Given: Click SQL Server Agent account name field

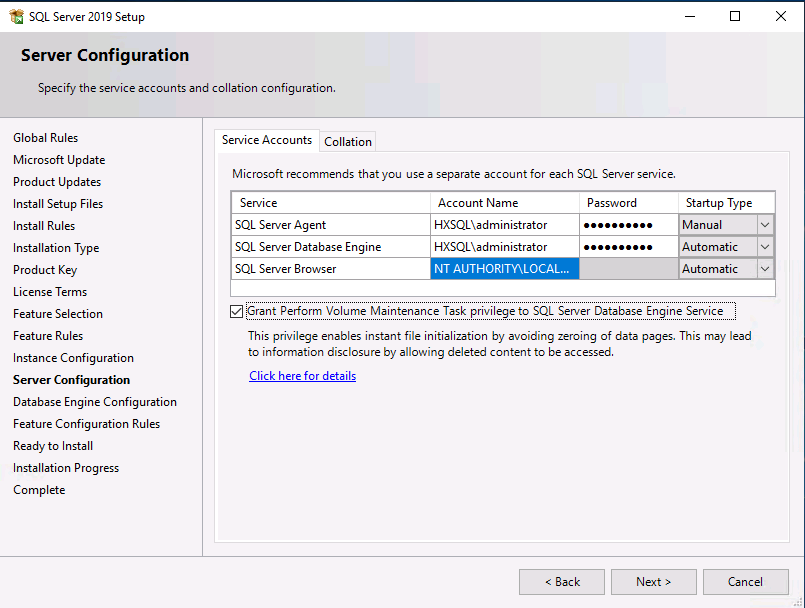Looking at the screenshot, I should click(x=504, y=225).
